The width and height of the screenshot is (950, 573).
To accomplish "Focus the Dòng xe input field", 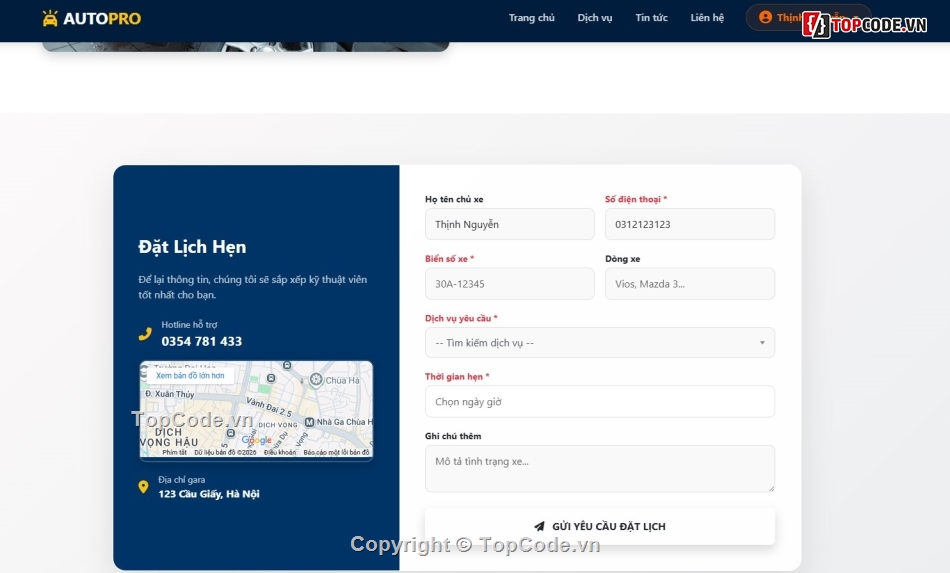I will point(689,283).
